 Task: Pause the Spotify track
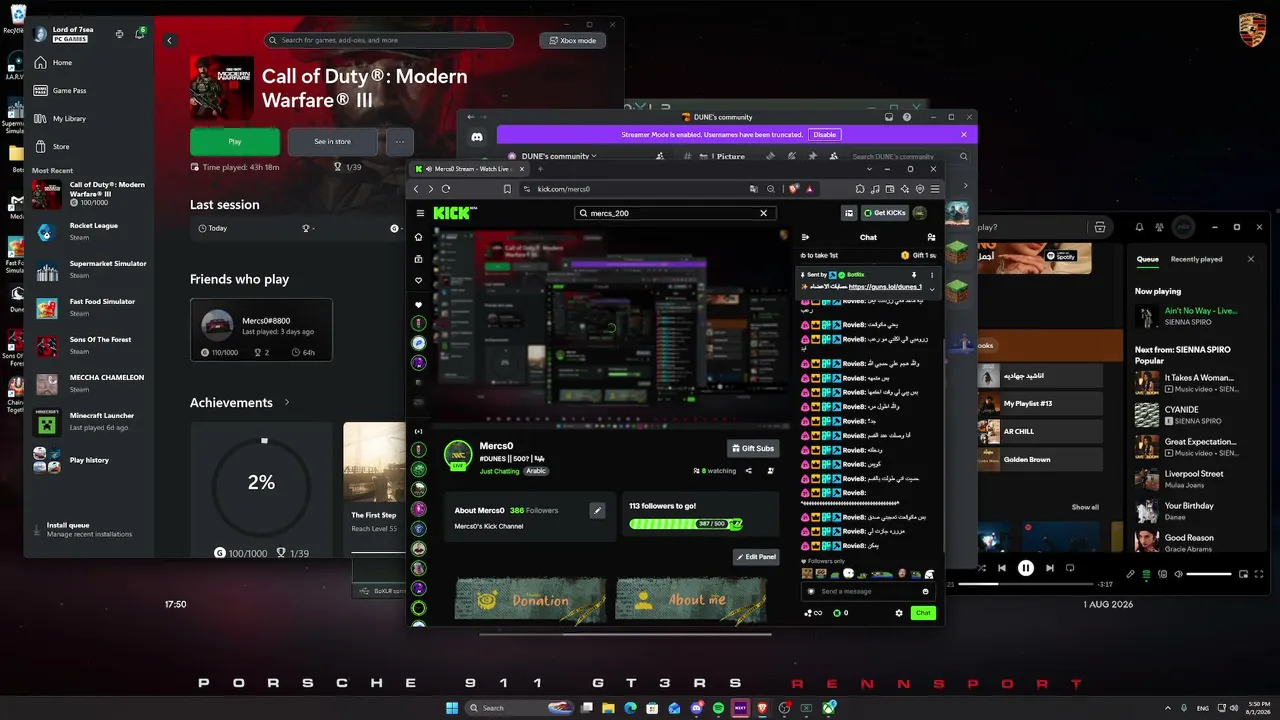coord(1025,568)
